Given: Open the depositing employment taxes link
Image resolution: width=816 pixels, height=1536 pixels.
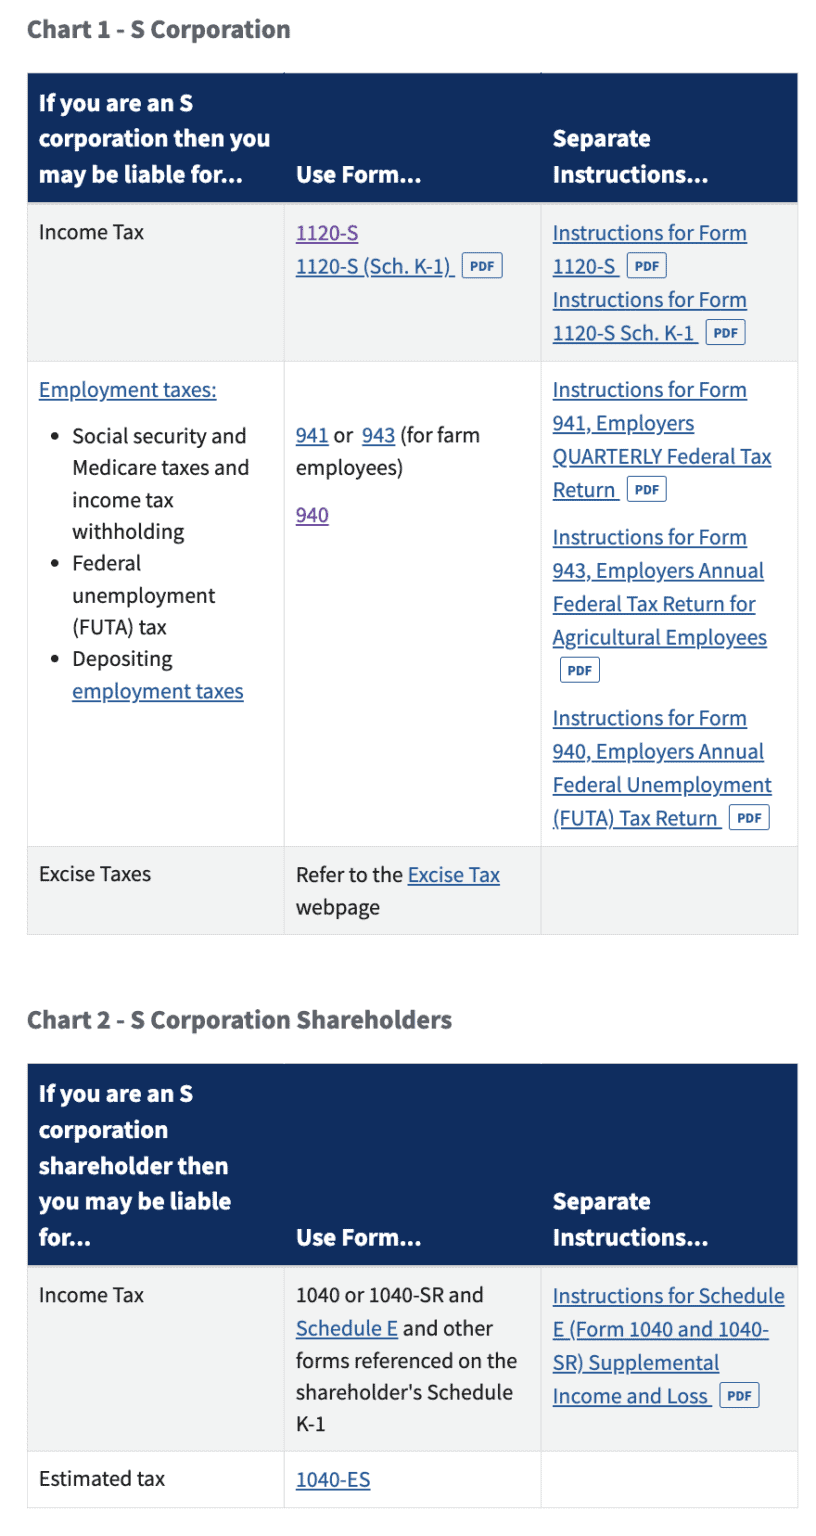Looking at the screenshot, I should pyautogui.click(x=157, y=691).
